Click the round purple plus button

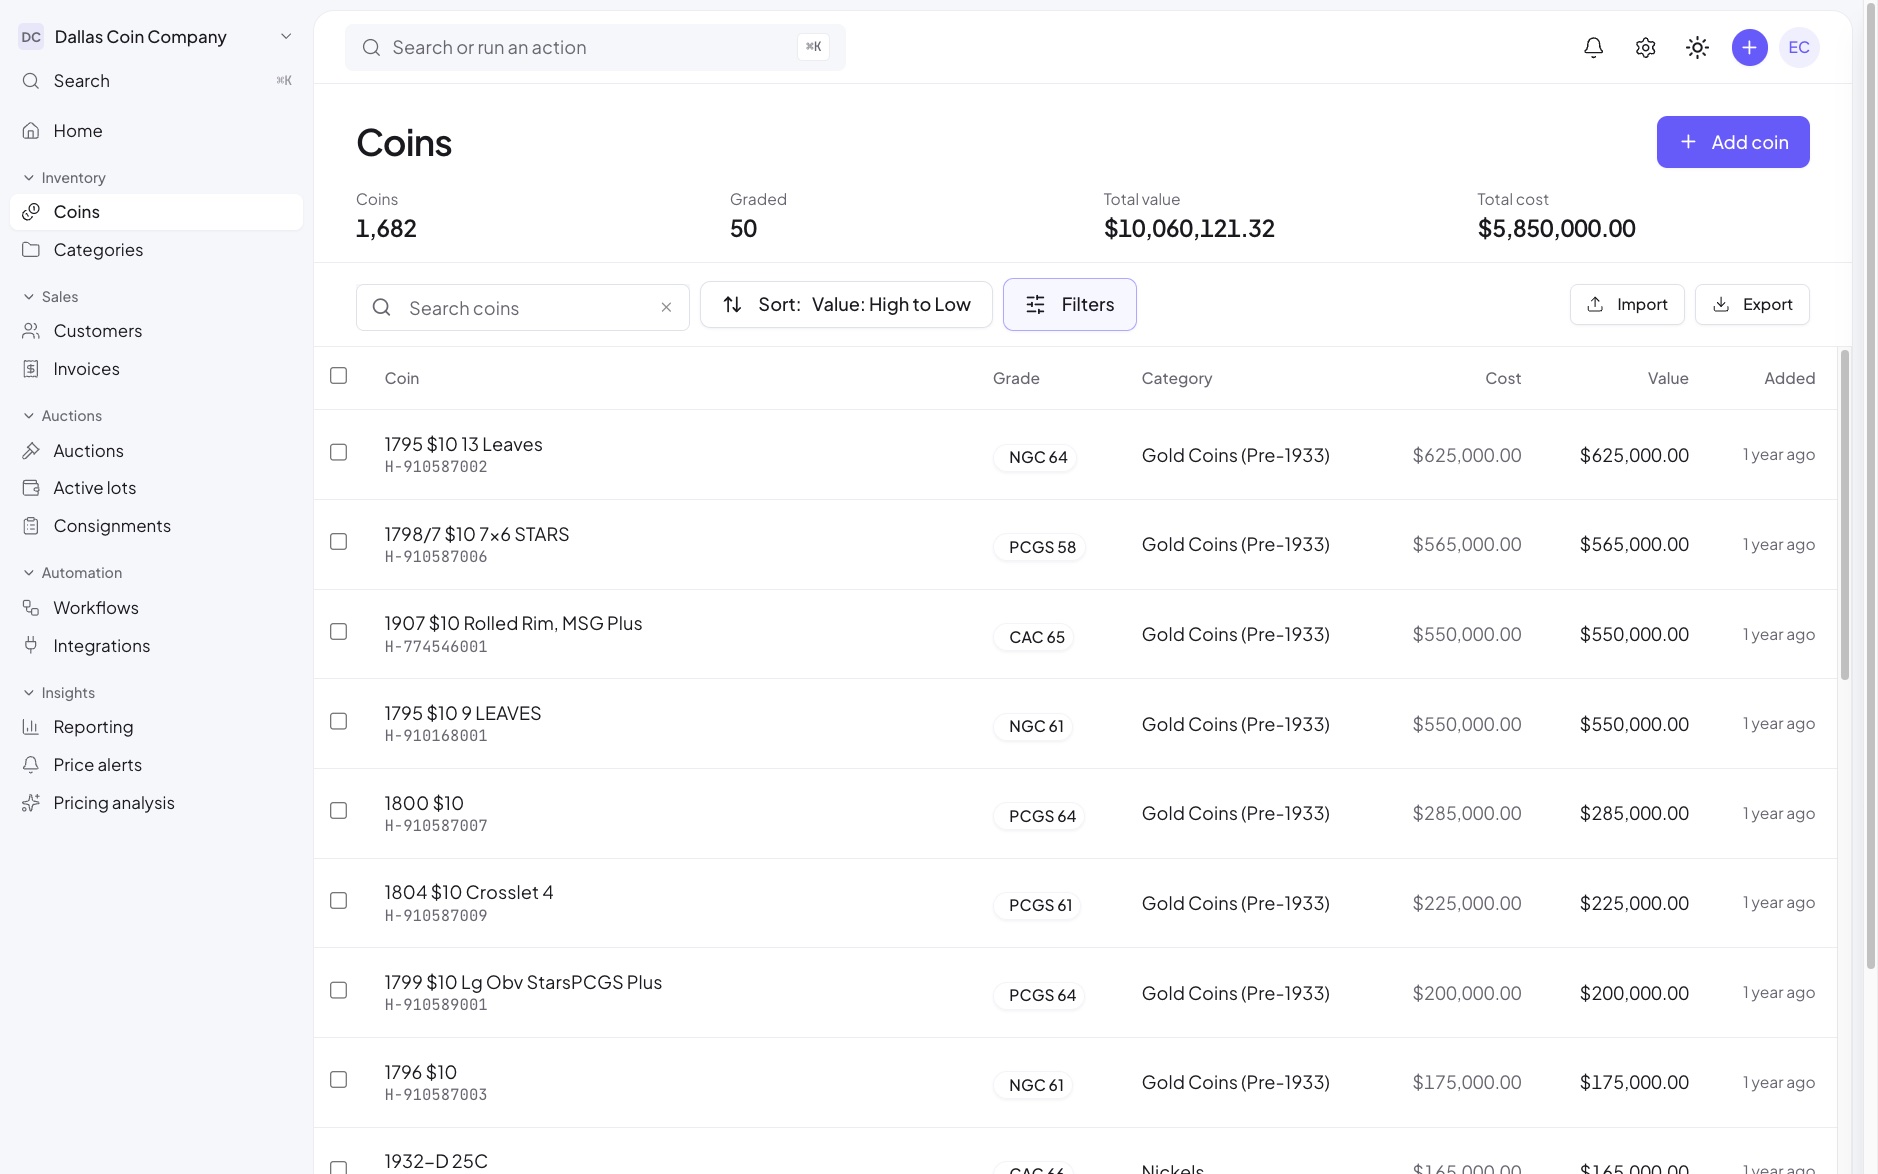pyautogui.click(x=1749, y=47)
